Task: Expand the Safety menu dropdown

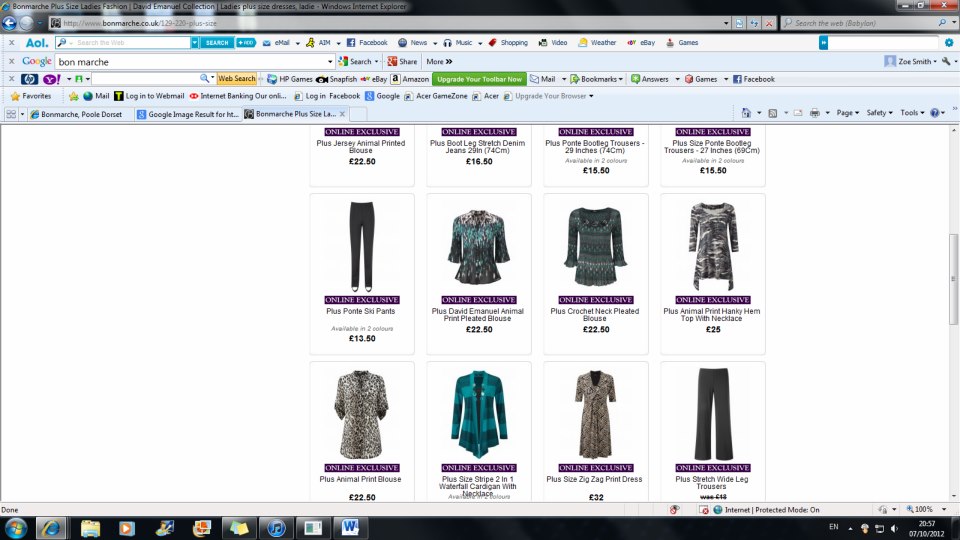Action: click(x=878, y=113)
